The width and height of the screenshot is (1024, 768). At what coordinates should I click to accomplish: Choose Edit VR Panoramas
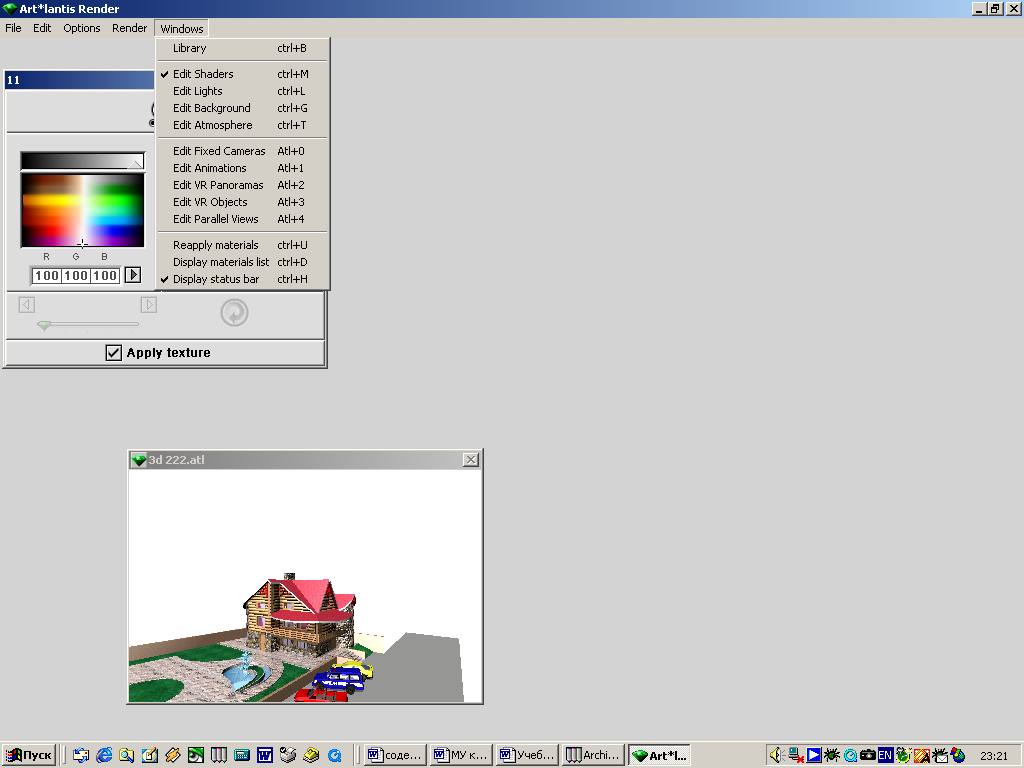243,185
